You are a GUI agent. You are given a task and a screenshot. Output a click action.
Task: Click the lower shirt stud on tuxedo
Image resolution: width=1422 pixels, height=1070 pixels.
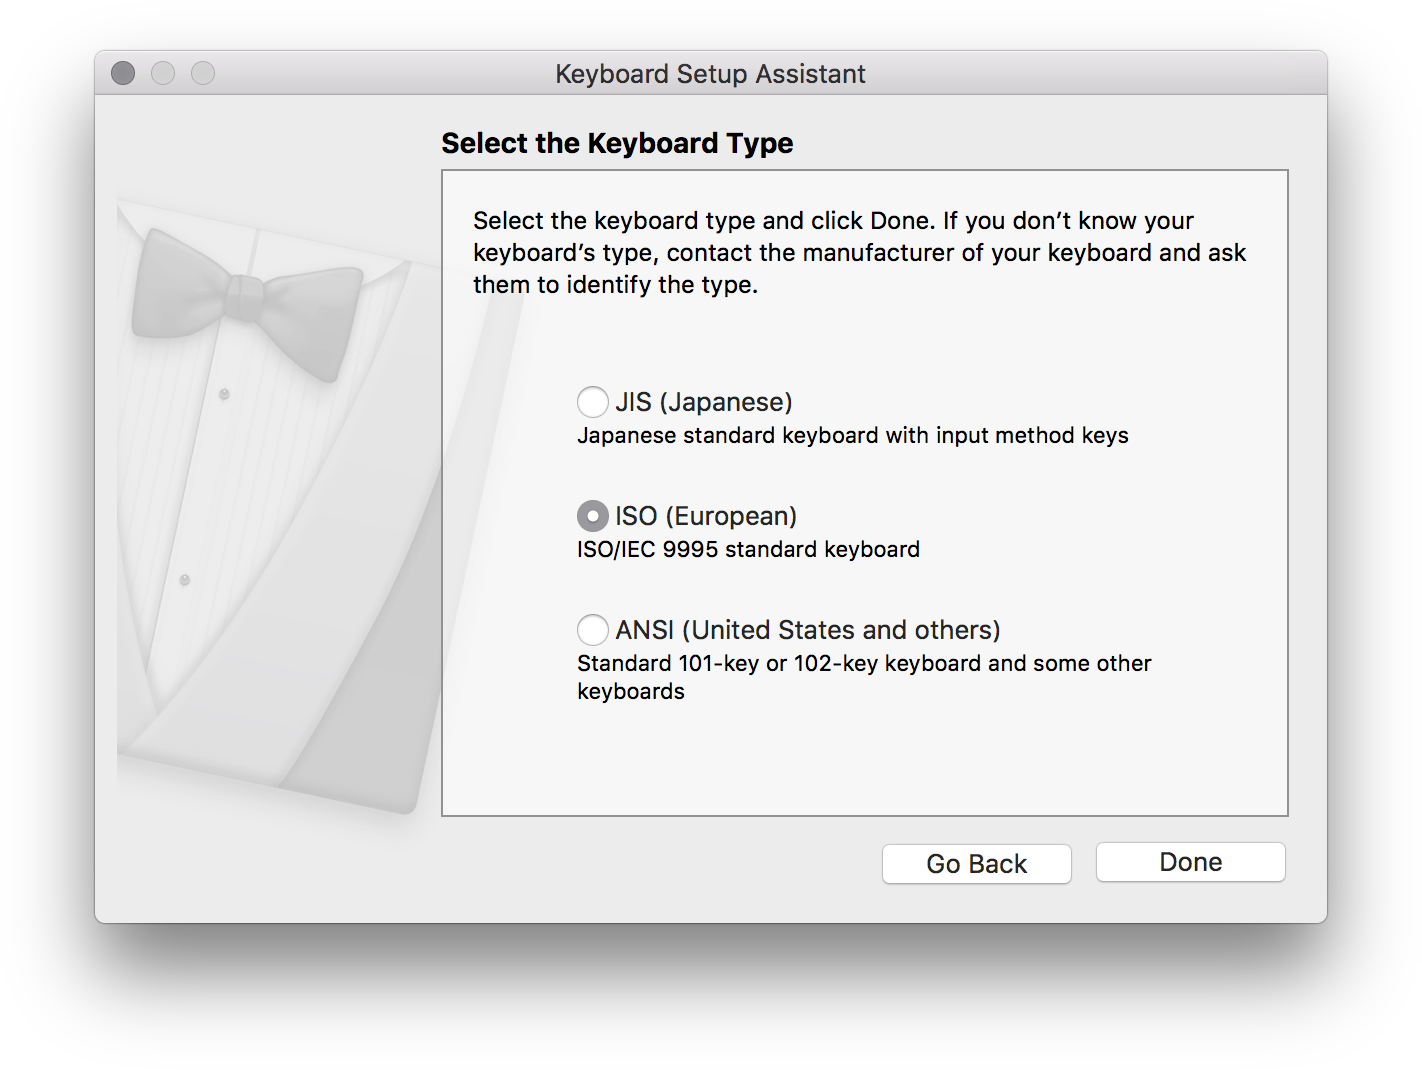click(184, 580)
